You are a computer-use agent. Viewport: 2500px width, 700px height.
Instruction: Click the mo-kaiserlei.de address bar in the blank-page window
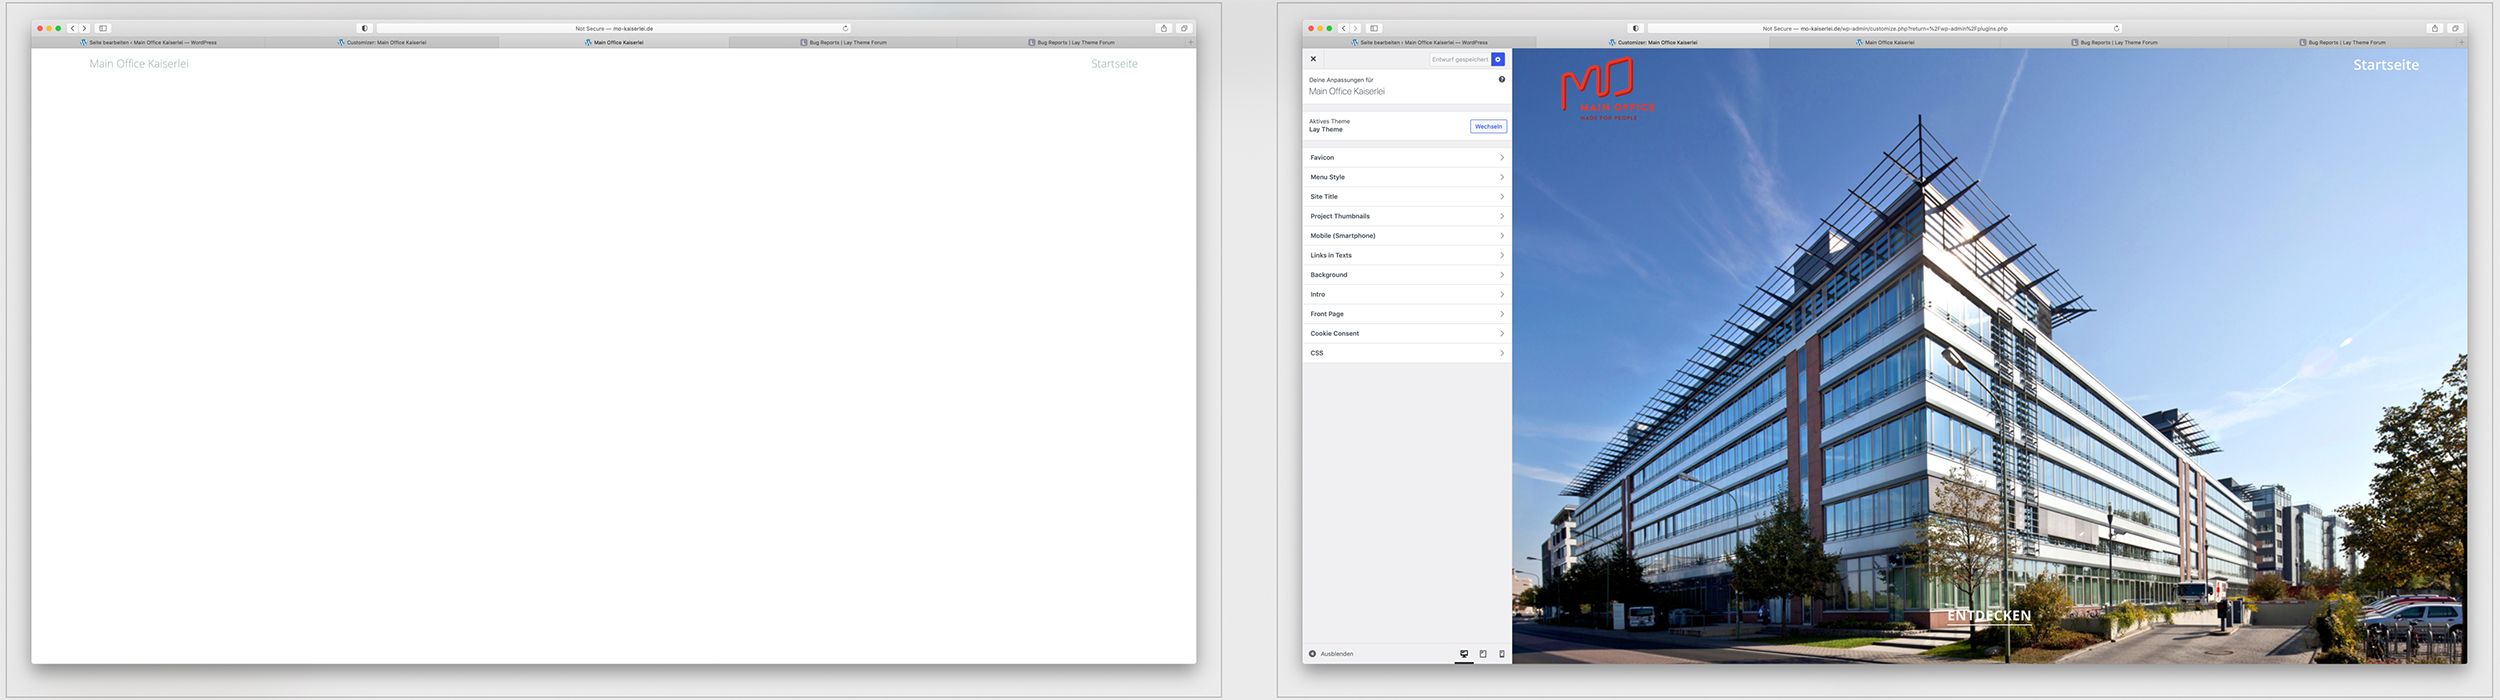pos(613,28)
